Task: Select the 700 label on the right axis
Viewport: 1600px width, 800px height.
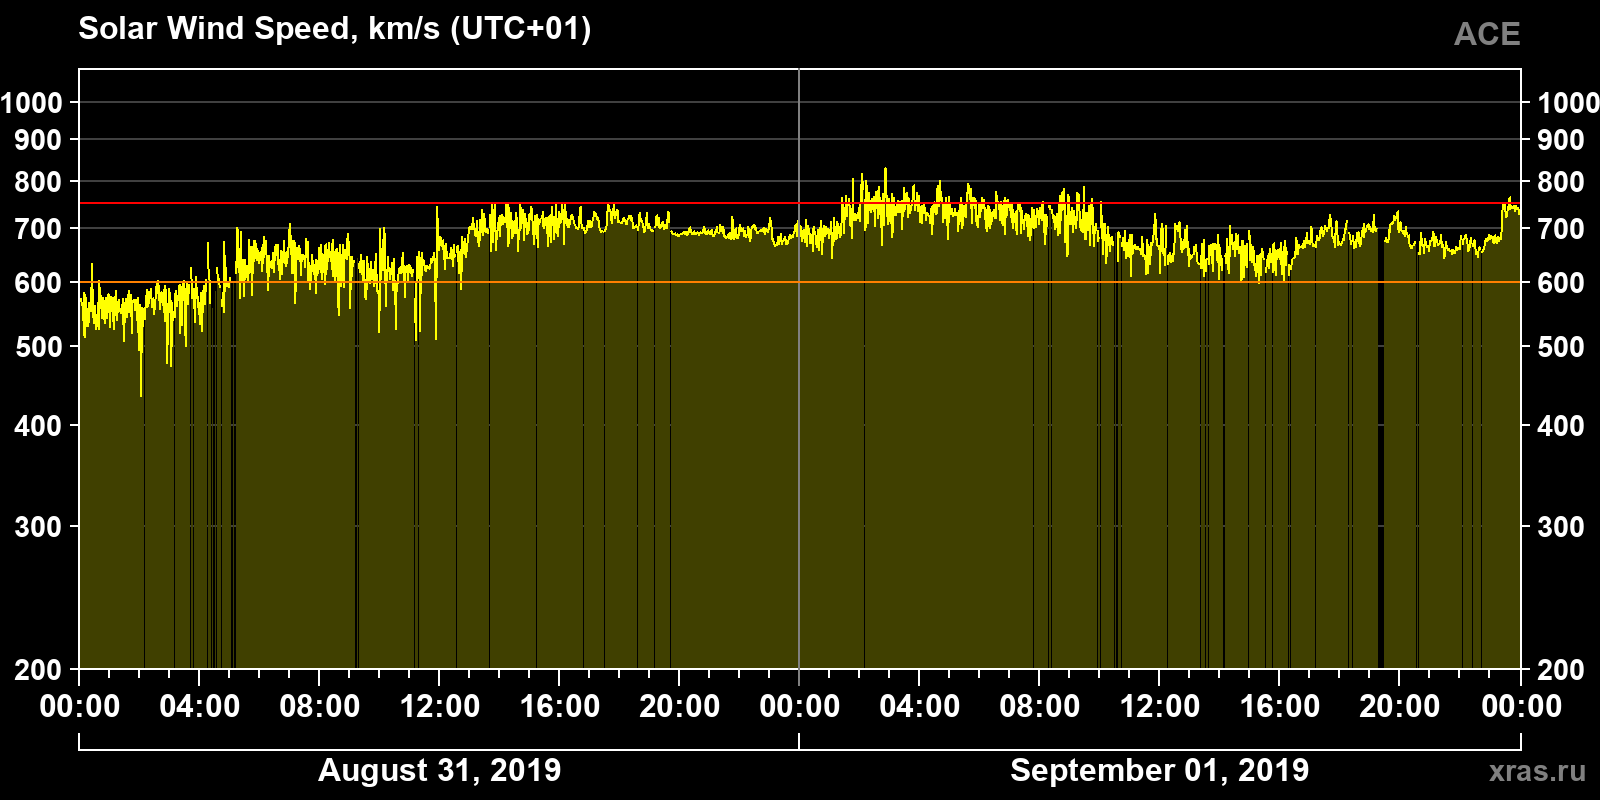Action: (x=1561, y=230)
